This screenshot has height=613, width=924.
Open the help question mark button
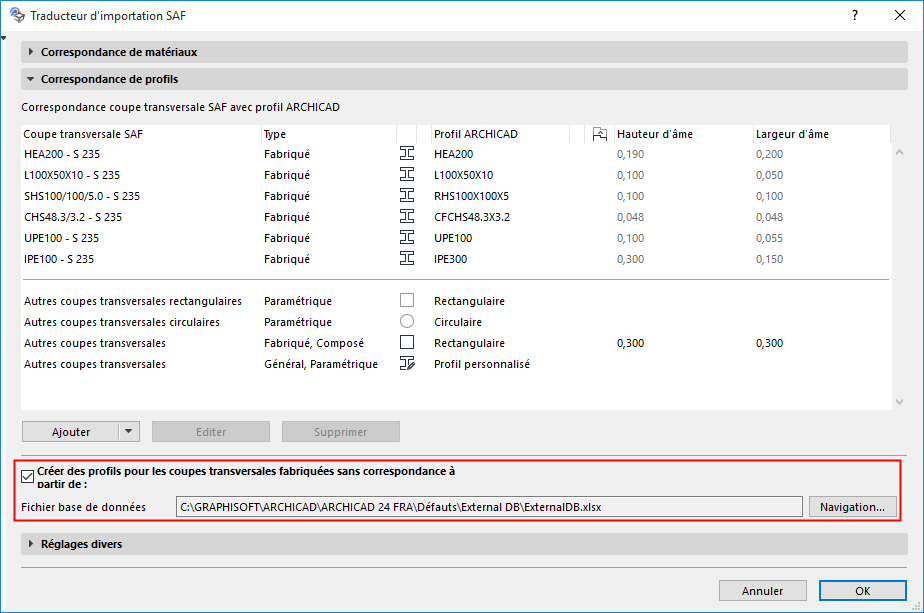click(x=855, y=15)
